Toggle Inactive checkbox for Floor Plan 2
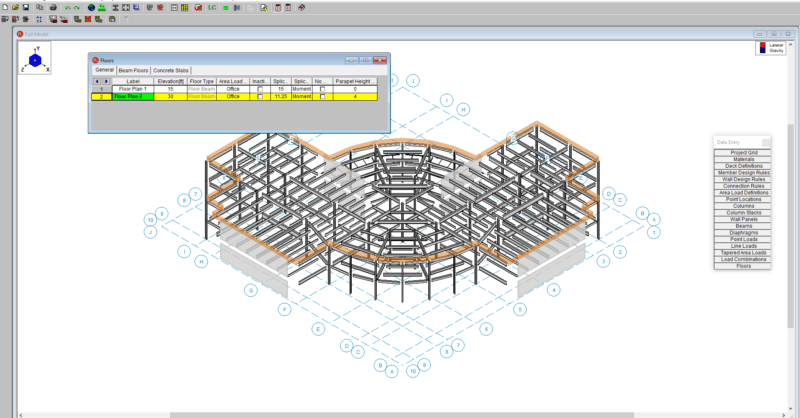This screenshot has height=418, width=800. 260,97
